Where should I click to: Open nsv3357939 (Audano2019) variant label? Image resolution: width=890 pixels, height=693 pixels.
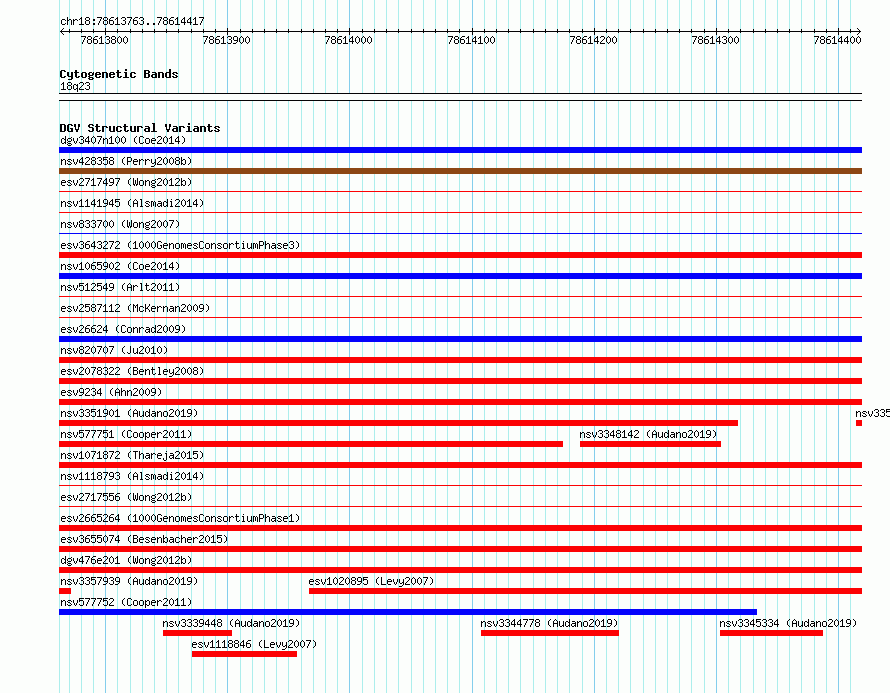tap(129, 581)
